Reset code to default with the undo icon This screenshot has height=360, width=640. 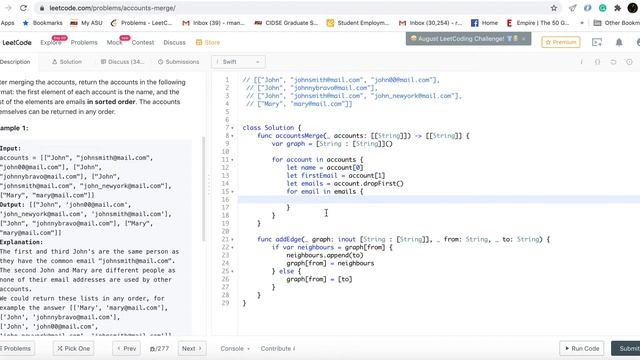pyautogui.click(x=613, y=62)
